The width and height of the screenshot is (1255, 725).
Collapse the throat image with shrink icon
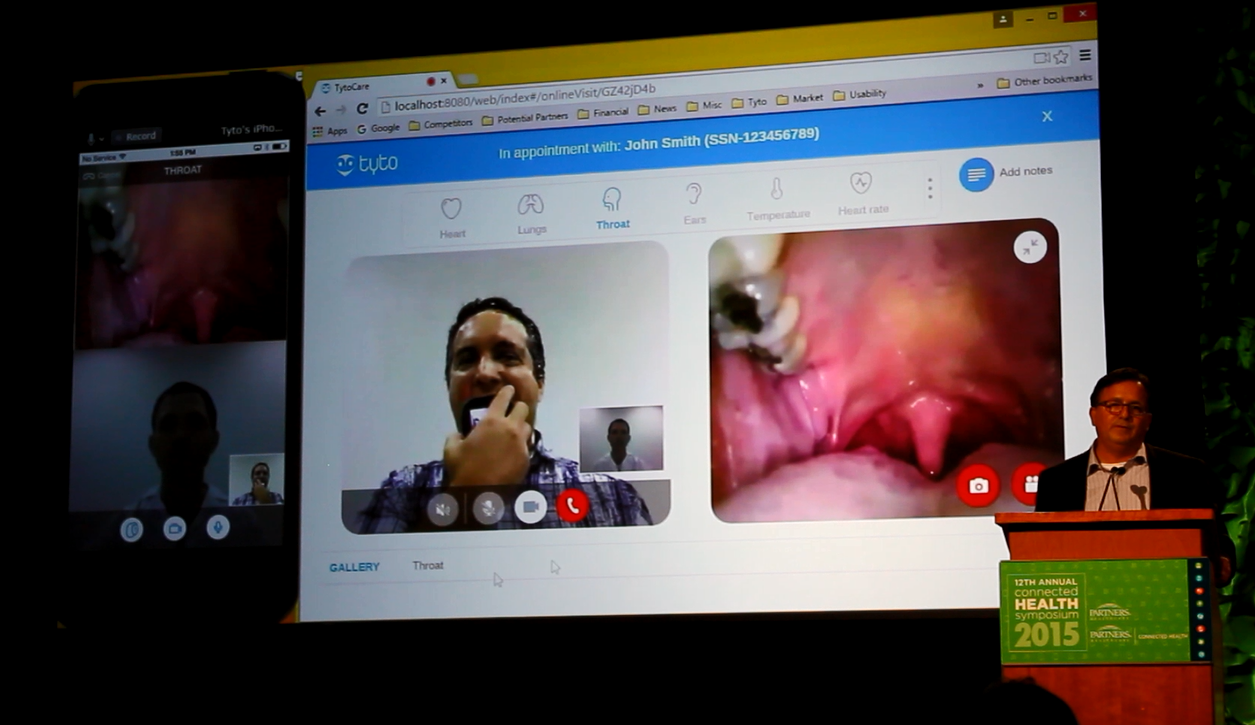tap(1029, 247)
